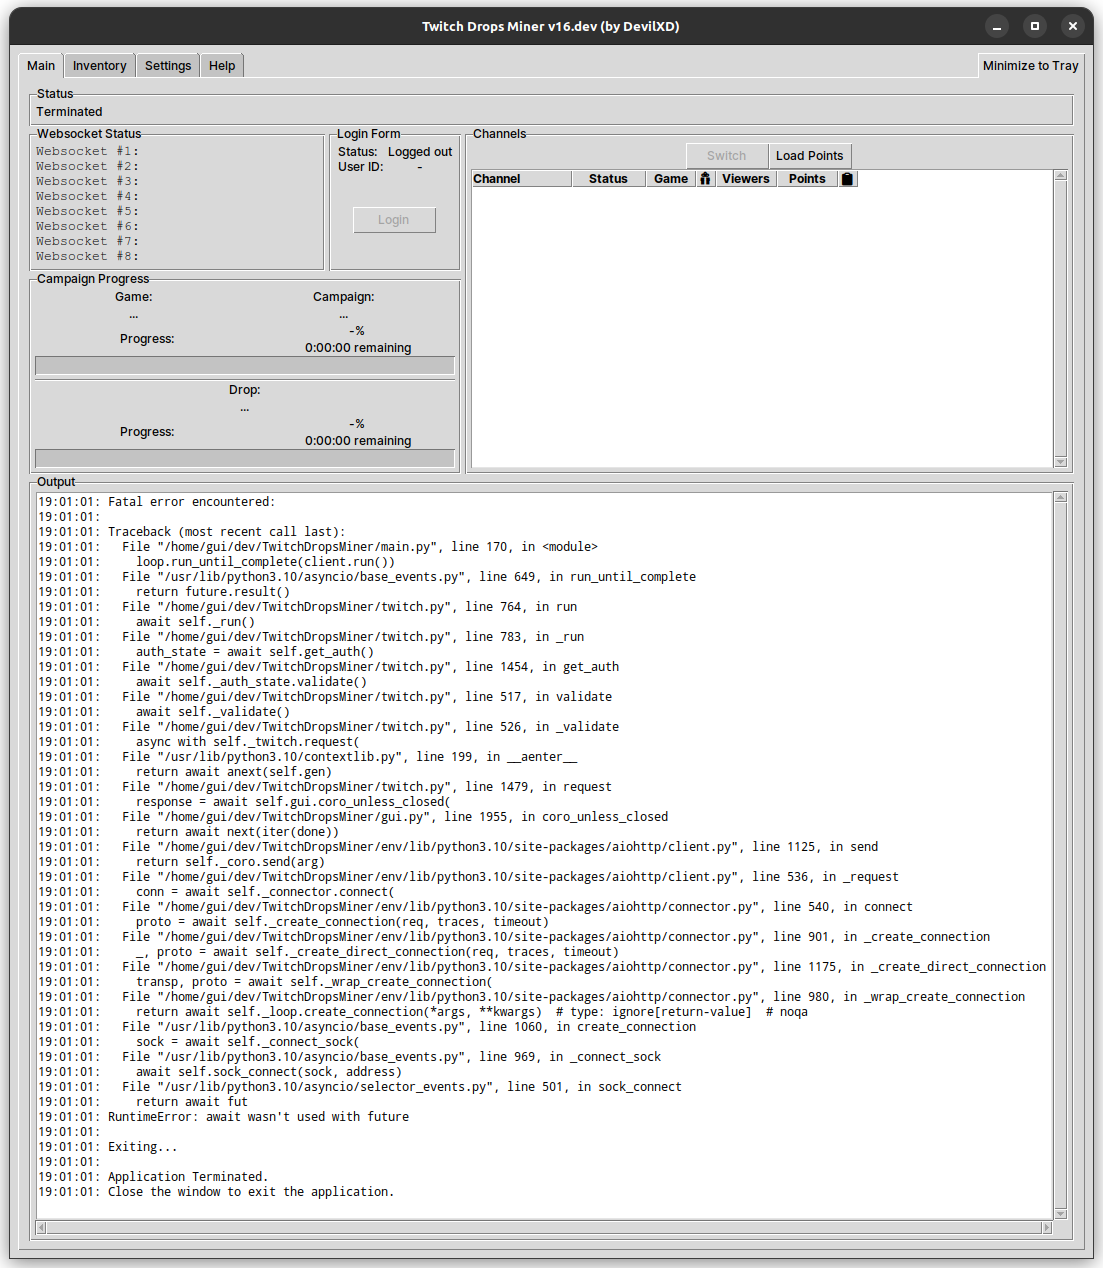
Task: Close the Twitch Drops Miner window
Action: [1073, 26]
